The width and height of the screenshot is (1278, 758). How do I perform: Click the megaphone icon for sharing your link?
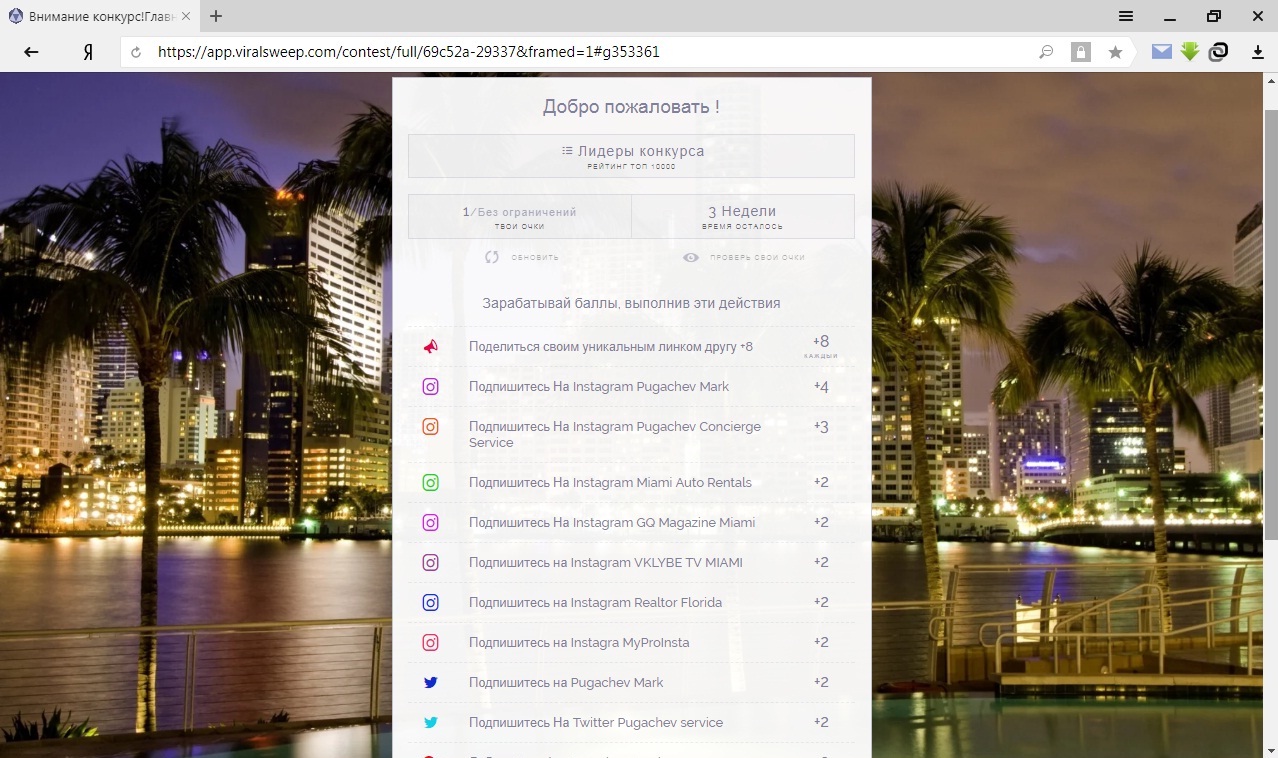[430, 347]
